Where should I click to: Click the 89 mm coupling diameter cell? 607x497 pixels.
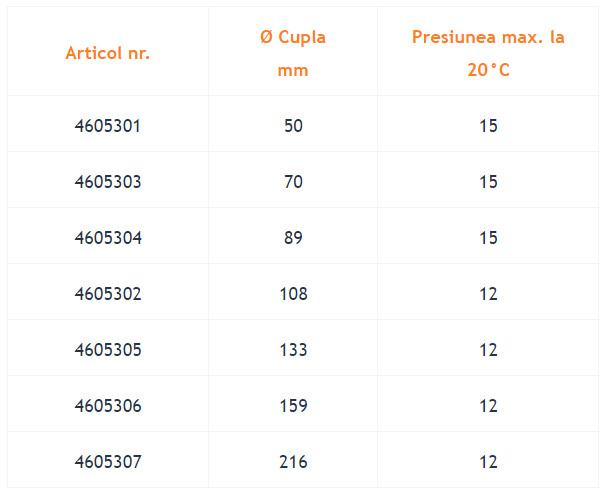coord(293,238)
